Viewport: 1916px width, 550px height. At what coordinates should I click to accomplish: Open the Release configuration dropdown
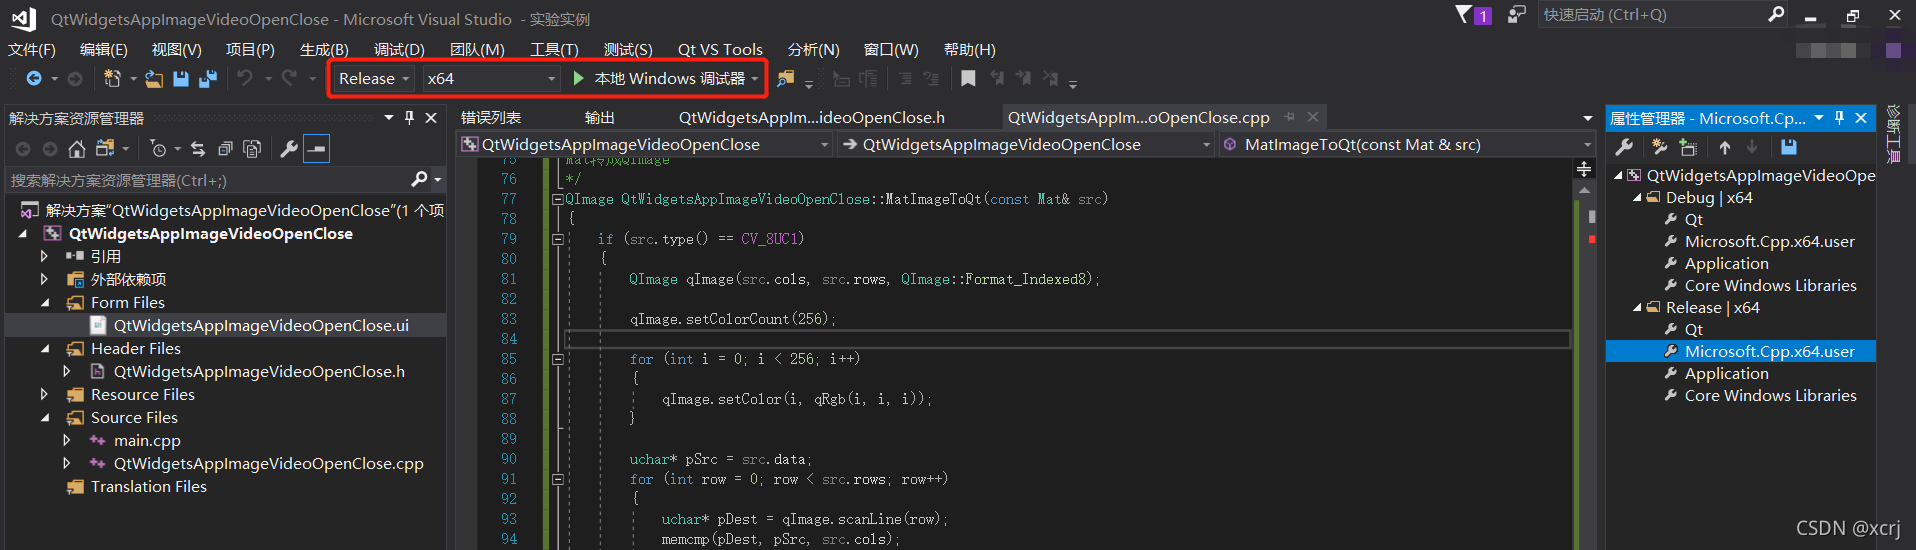[x=373, y=78]
